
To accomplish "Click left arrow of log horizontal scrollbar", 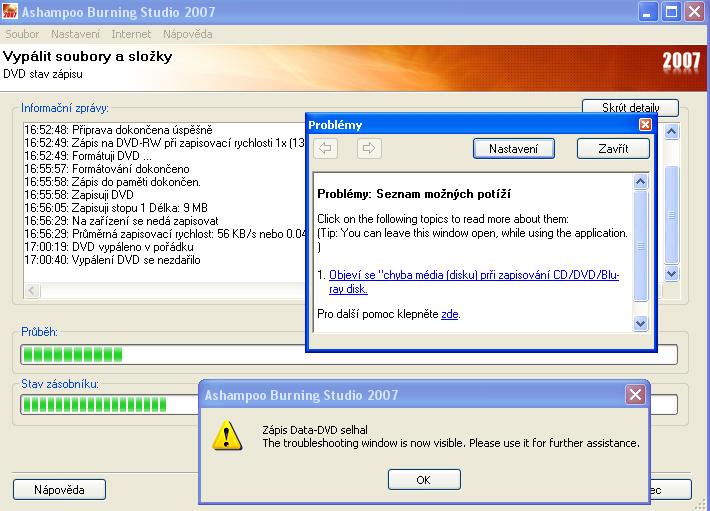I will point(32,290).
